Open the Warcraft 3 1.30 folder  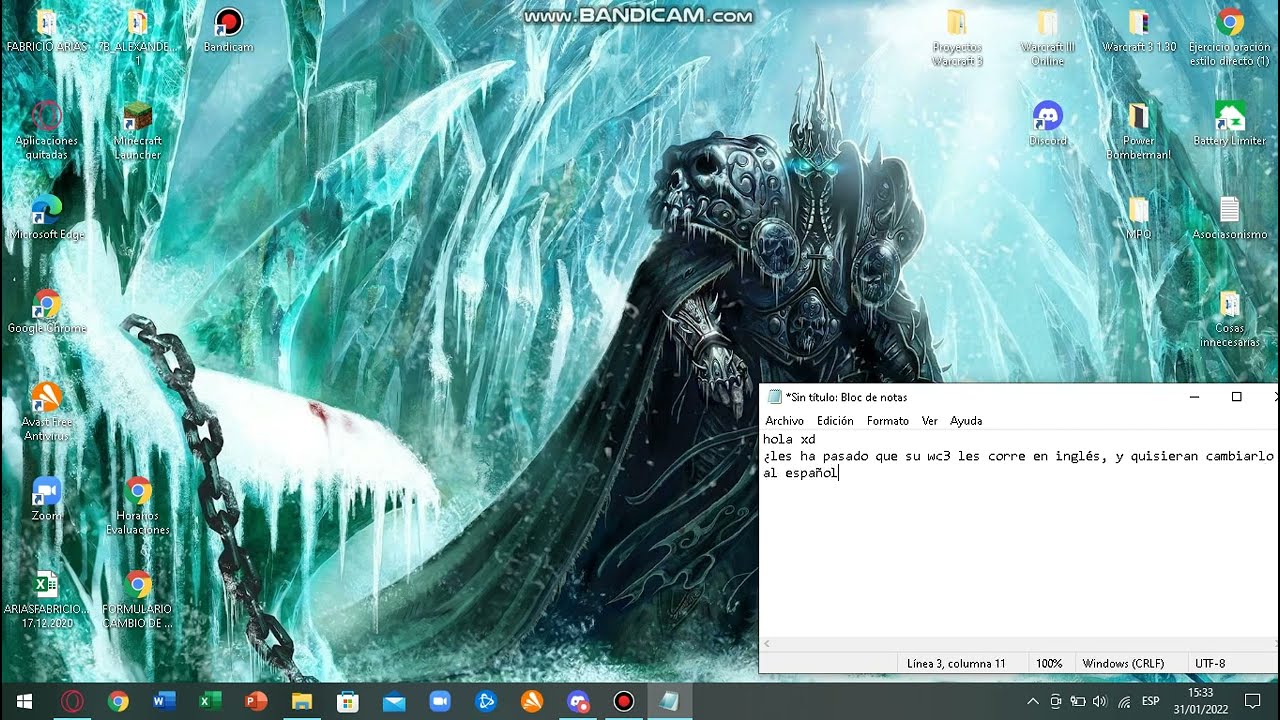1139,30
